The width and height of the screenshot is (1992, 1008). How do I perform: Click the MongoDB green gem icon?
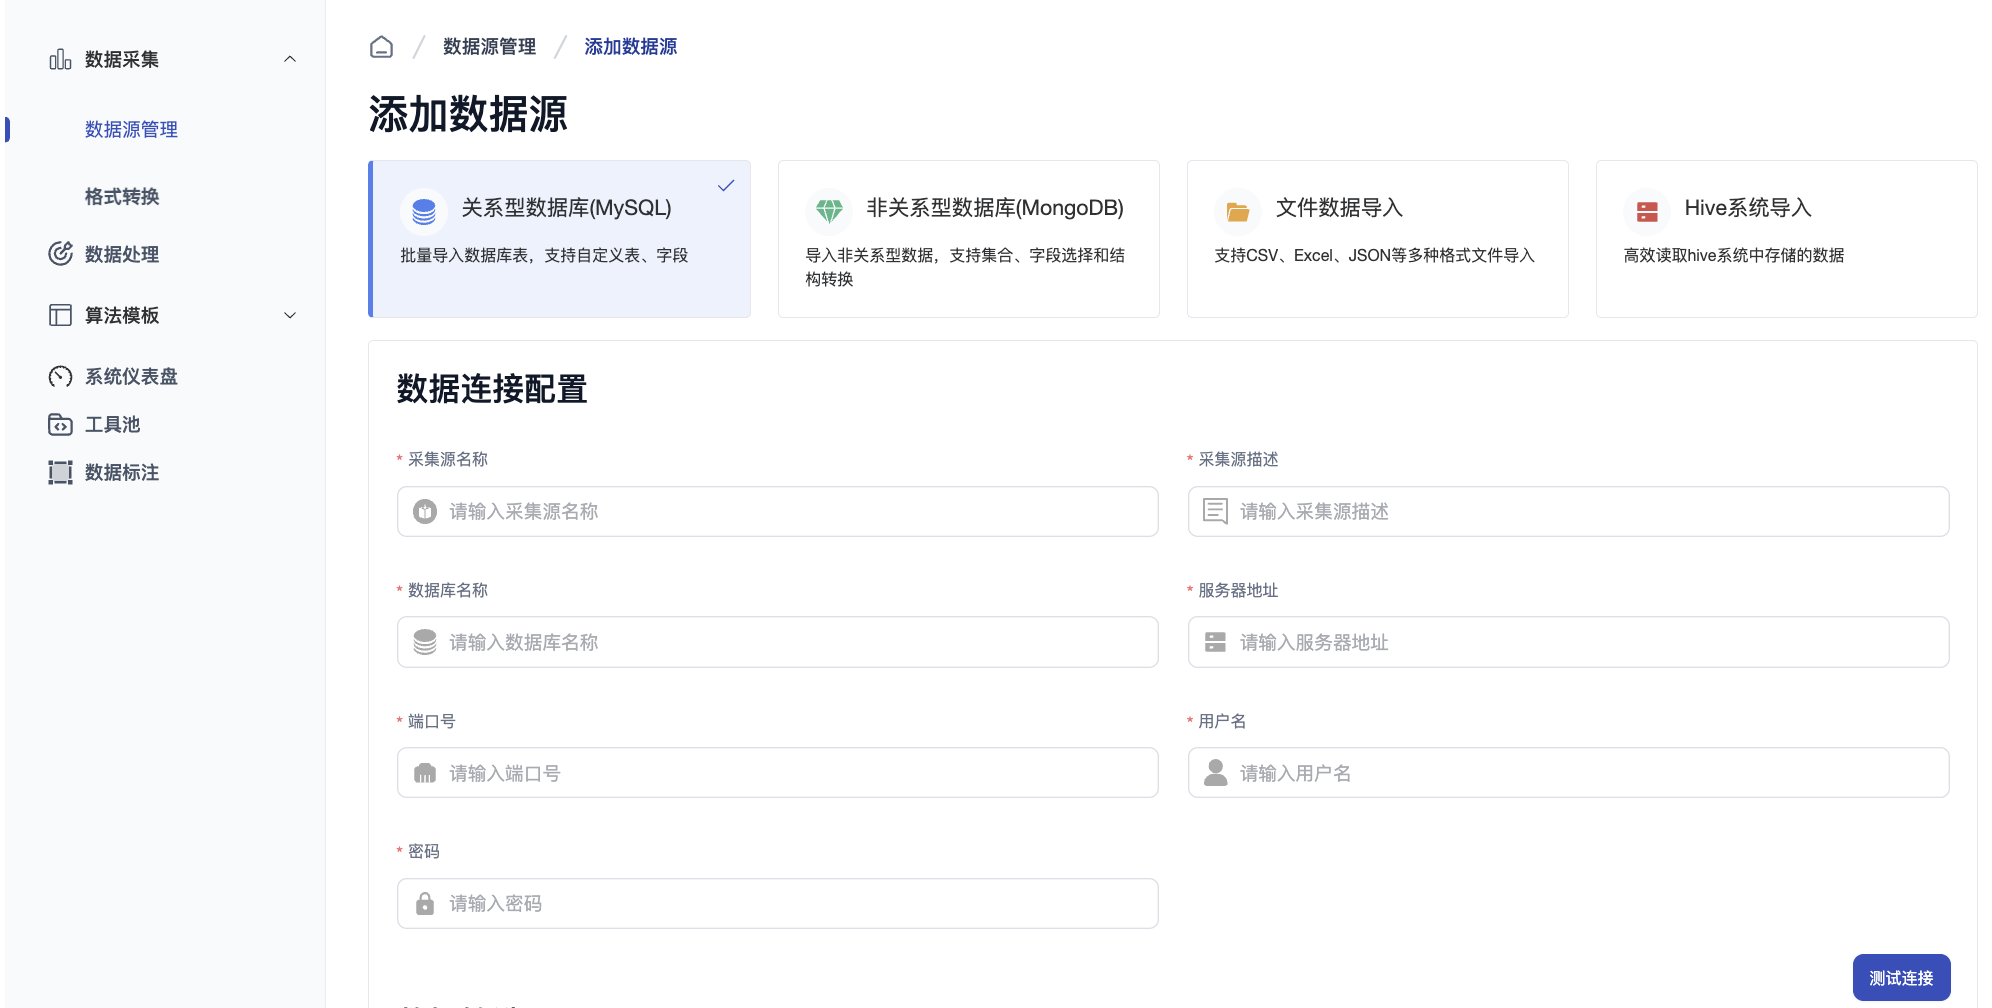[x=829, y=210]
